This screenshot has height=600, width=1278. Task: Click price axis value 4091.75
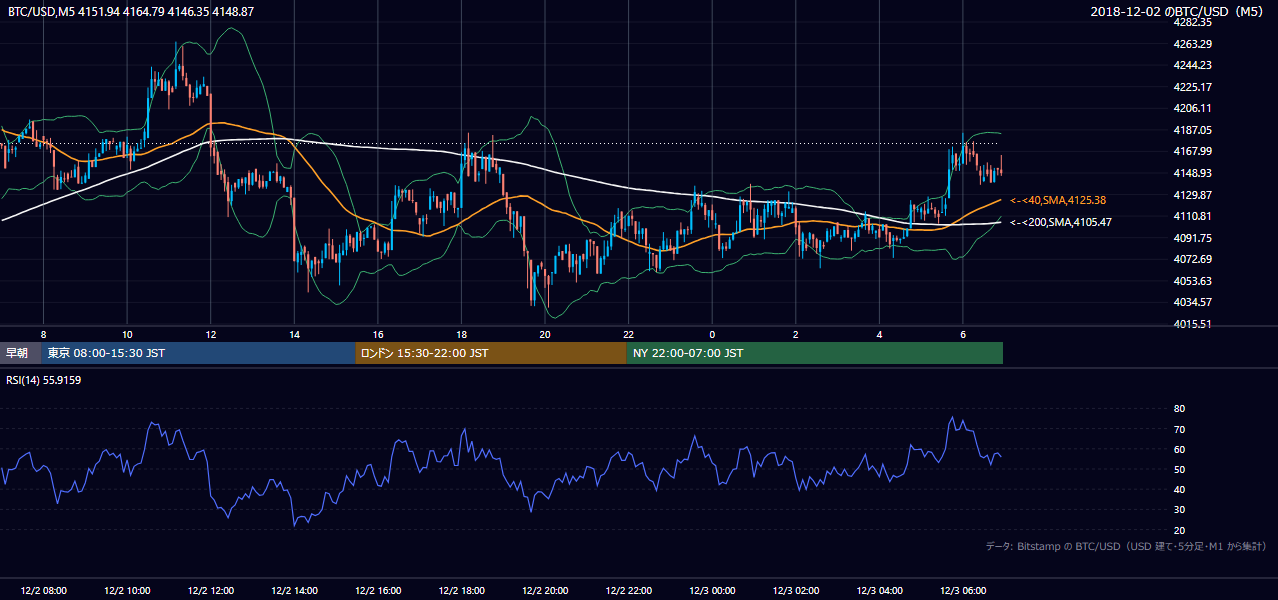pos(1192,238)
